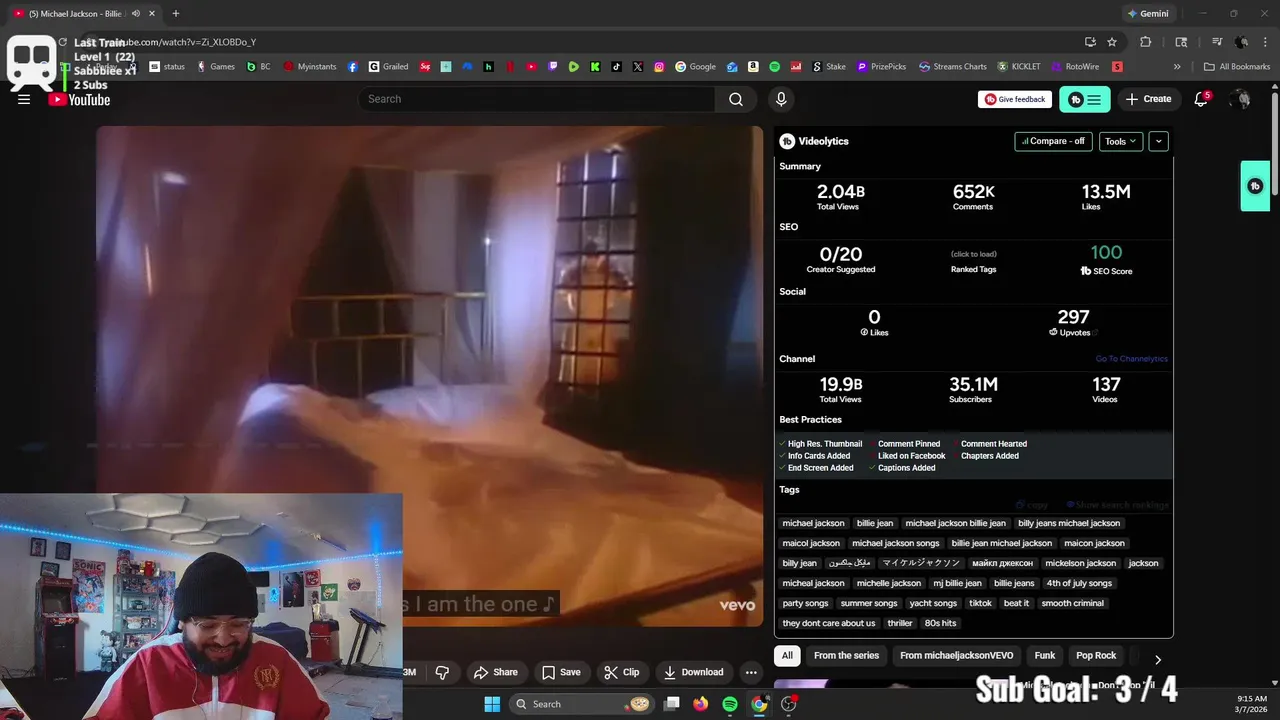Collapse Videolytics panel with chevron button
Viewport: 1280px width, 720px height.
[x=1158, y=141]
